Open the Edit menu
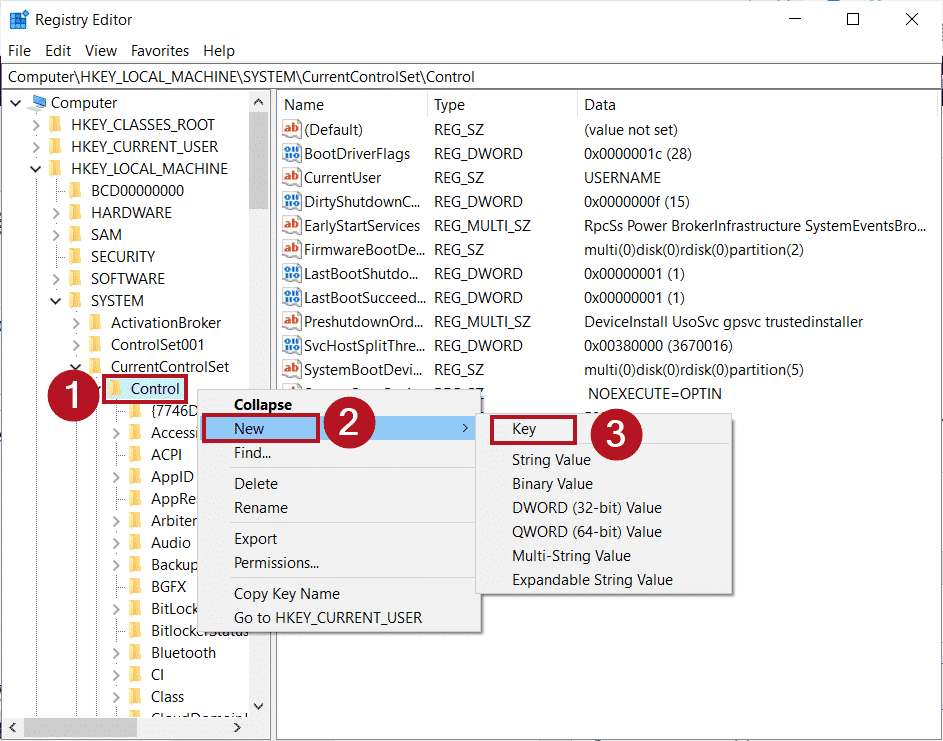The height and width of the screenshot is (741, 943). tap(58, 51)
